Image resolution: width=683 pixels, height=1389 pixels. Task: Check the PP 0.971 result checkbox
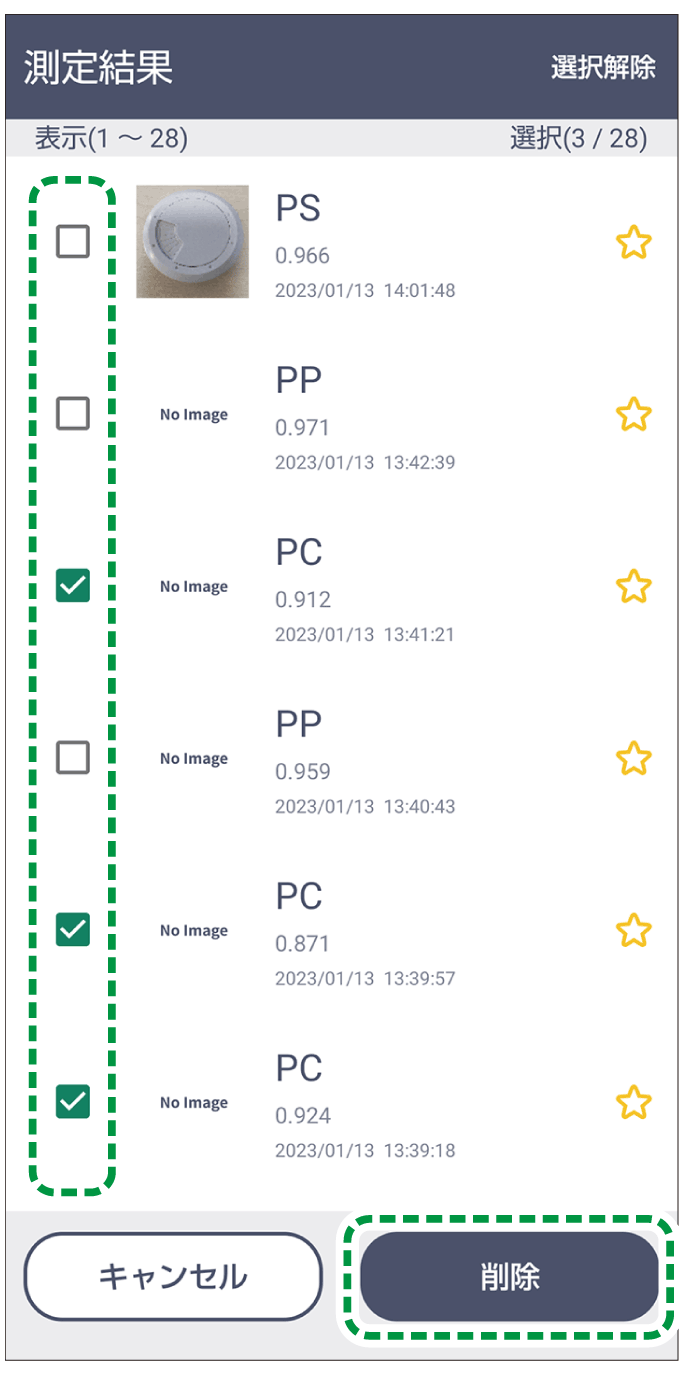point(73,413)
